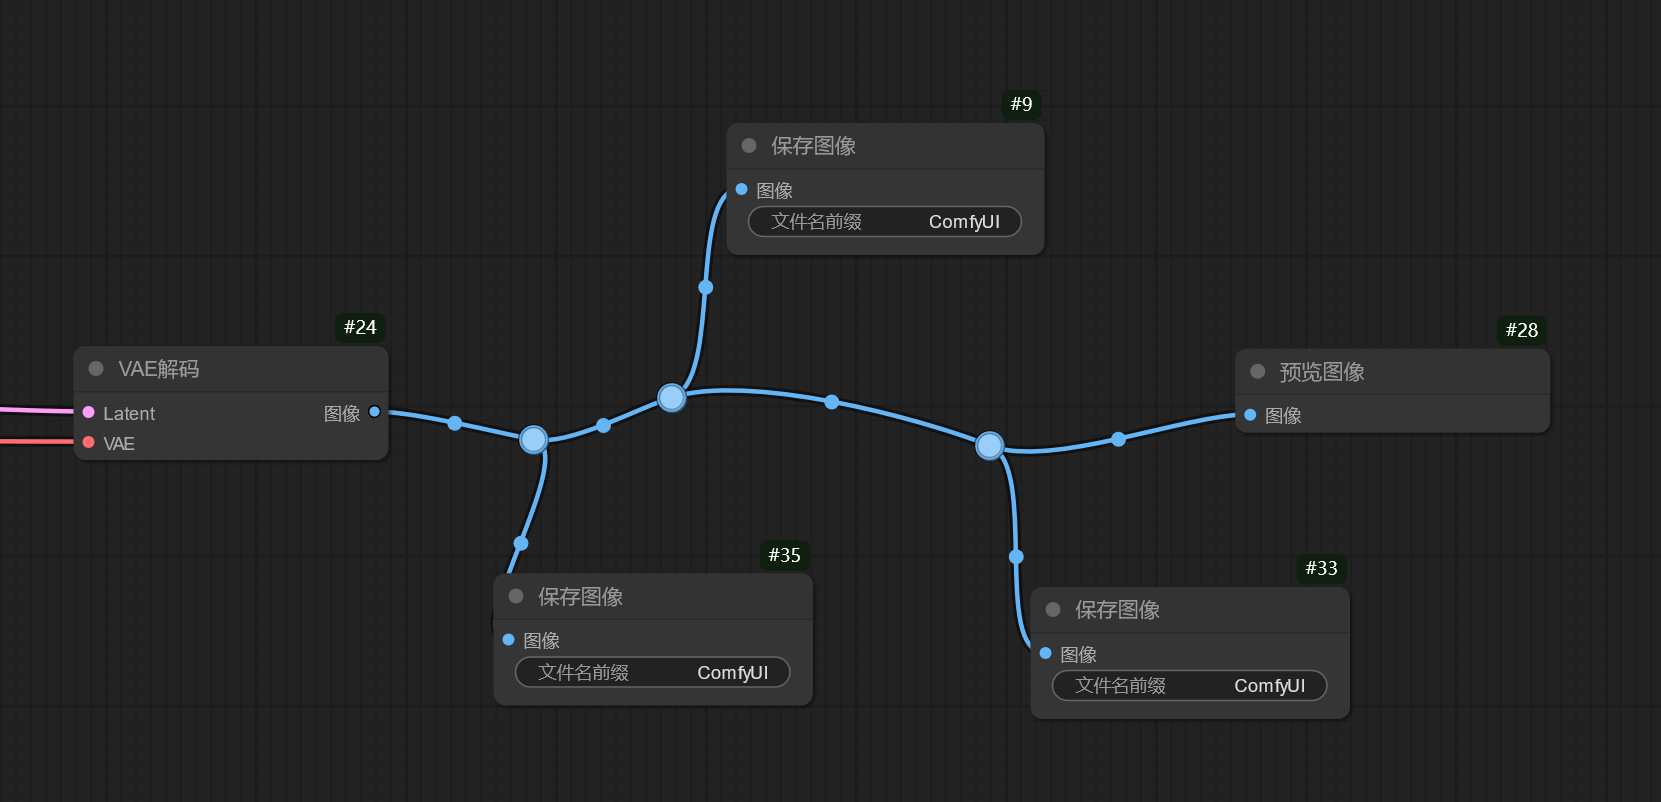The height and width of the screenshot is (802, 1661).
Task: Toggle the collapse dot on 保存图像 node #9
Action: tap(749, 146)
